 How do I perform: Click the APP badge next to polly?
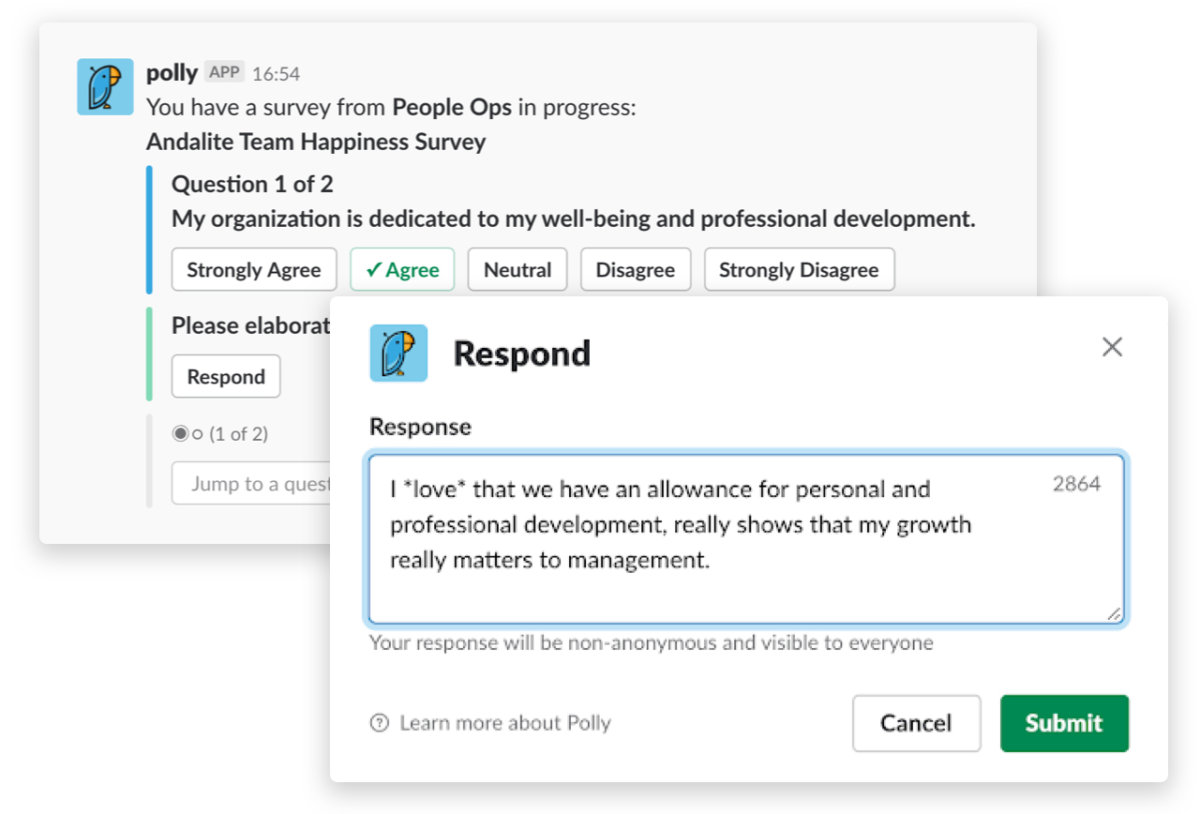[x=224, y=72]
